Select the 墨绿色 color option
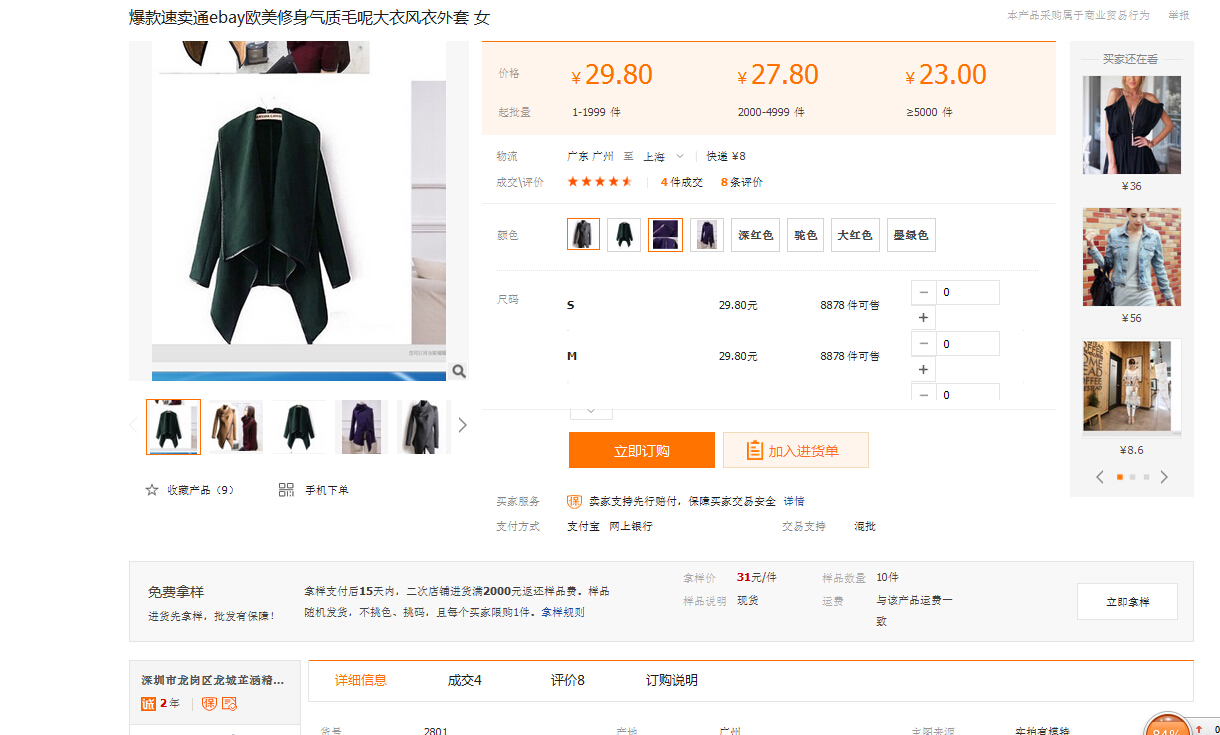1220x735 pixels. 910,235
